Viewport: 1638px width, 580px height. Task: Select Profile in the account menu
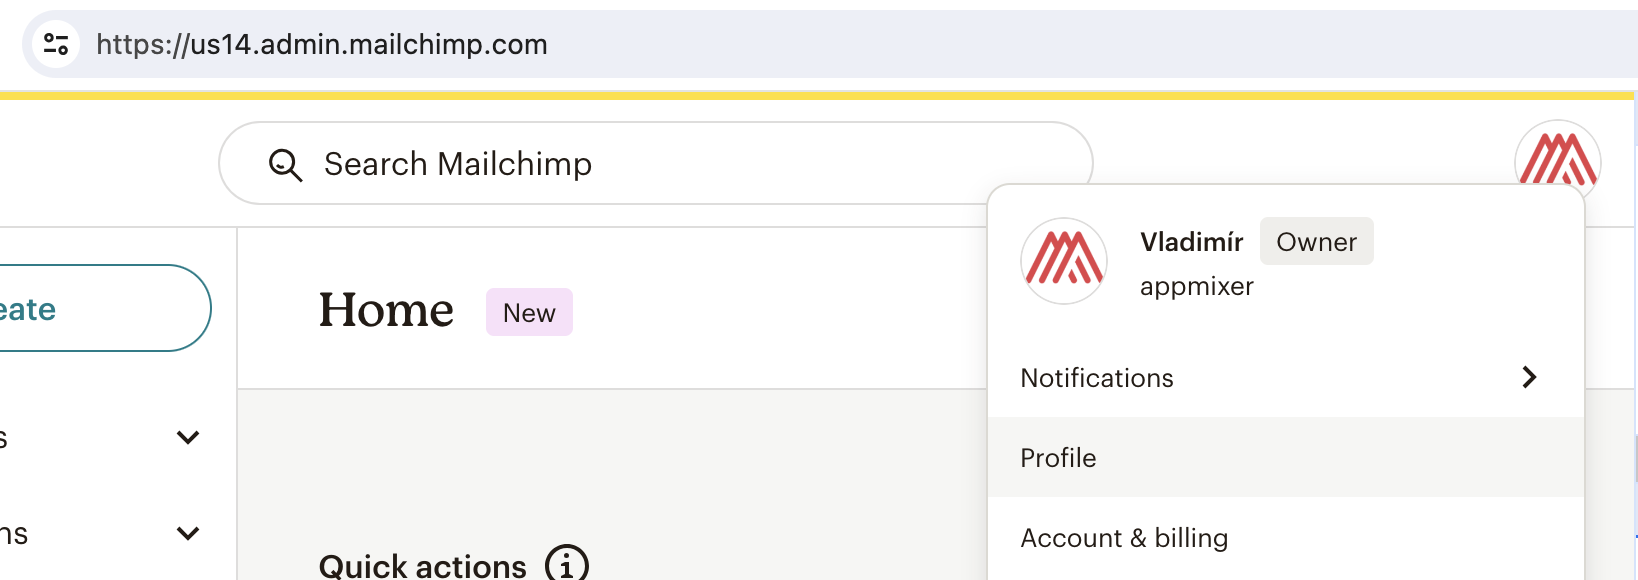1058,458
